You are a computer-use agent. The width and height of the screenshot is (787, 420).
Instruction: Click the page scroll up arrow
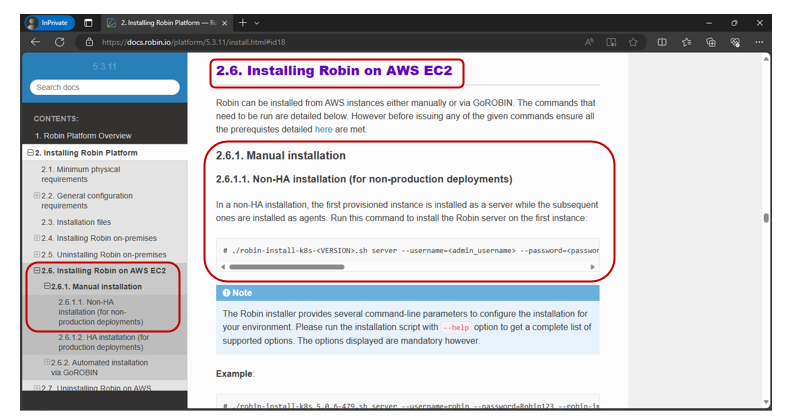pos(766,59)
